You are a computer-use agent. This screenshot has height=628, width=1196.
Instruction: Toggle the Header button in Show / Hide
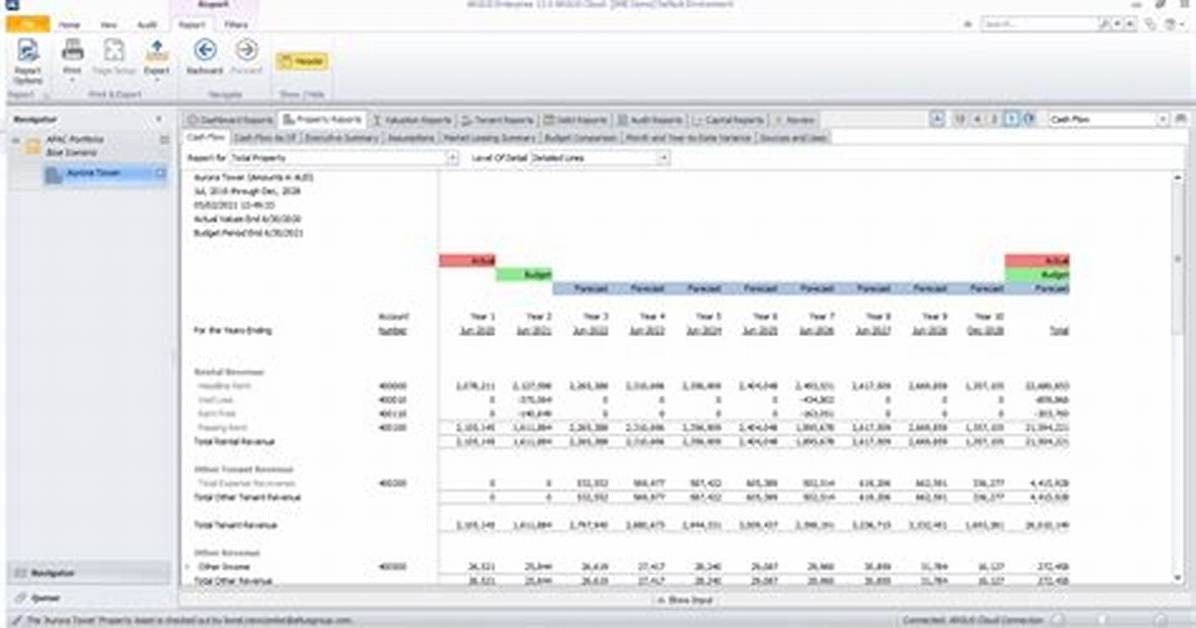(x=302, y=61)
